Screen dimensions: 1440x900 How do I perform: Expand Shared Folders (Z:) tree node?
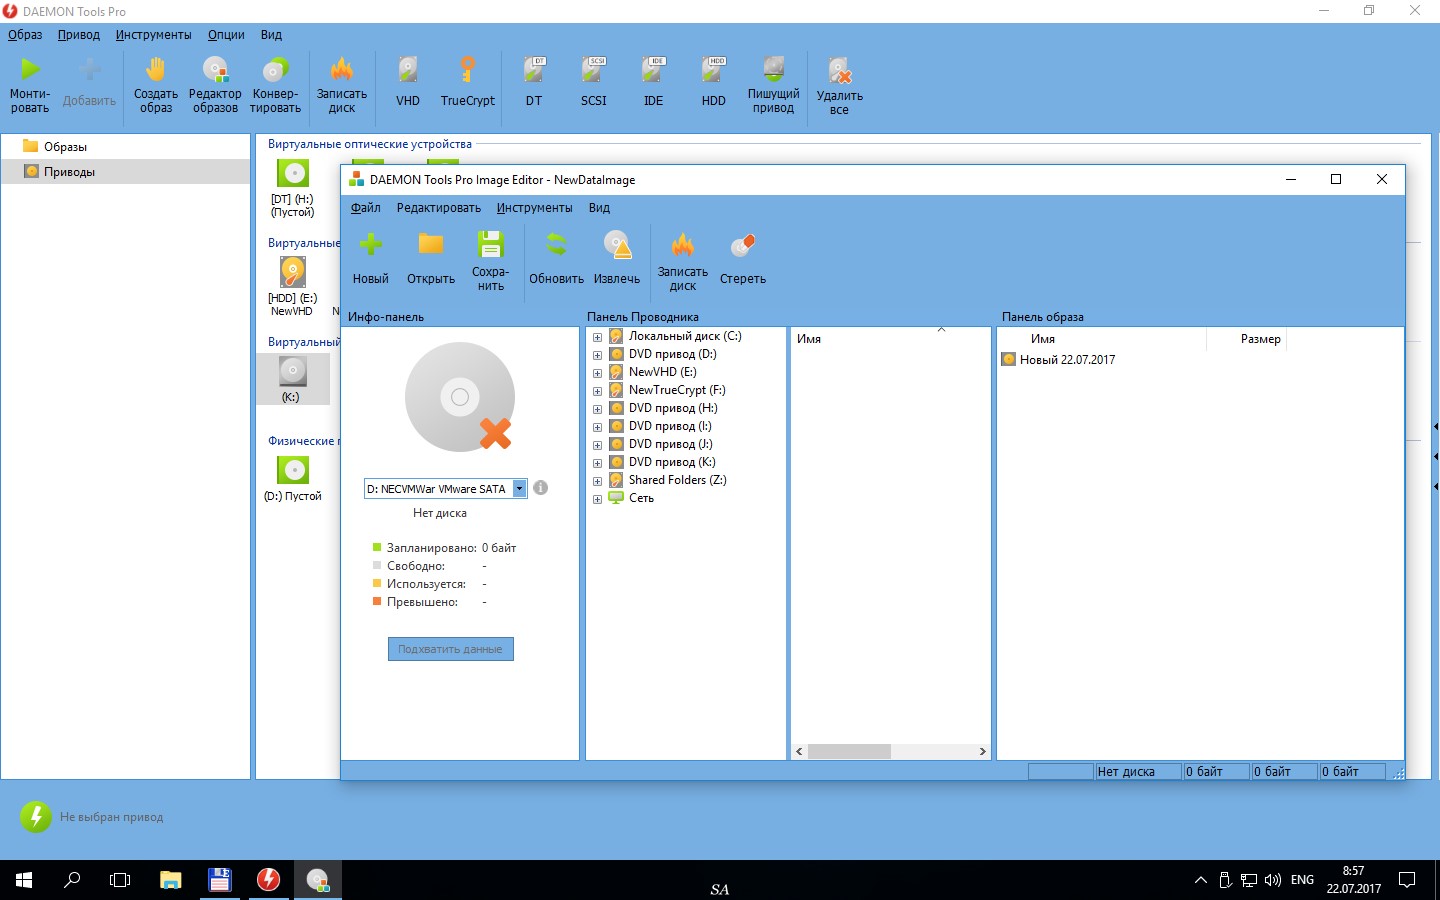point(597,481)
